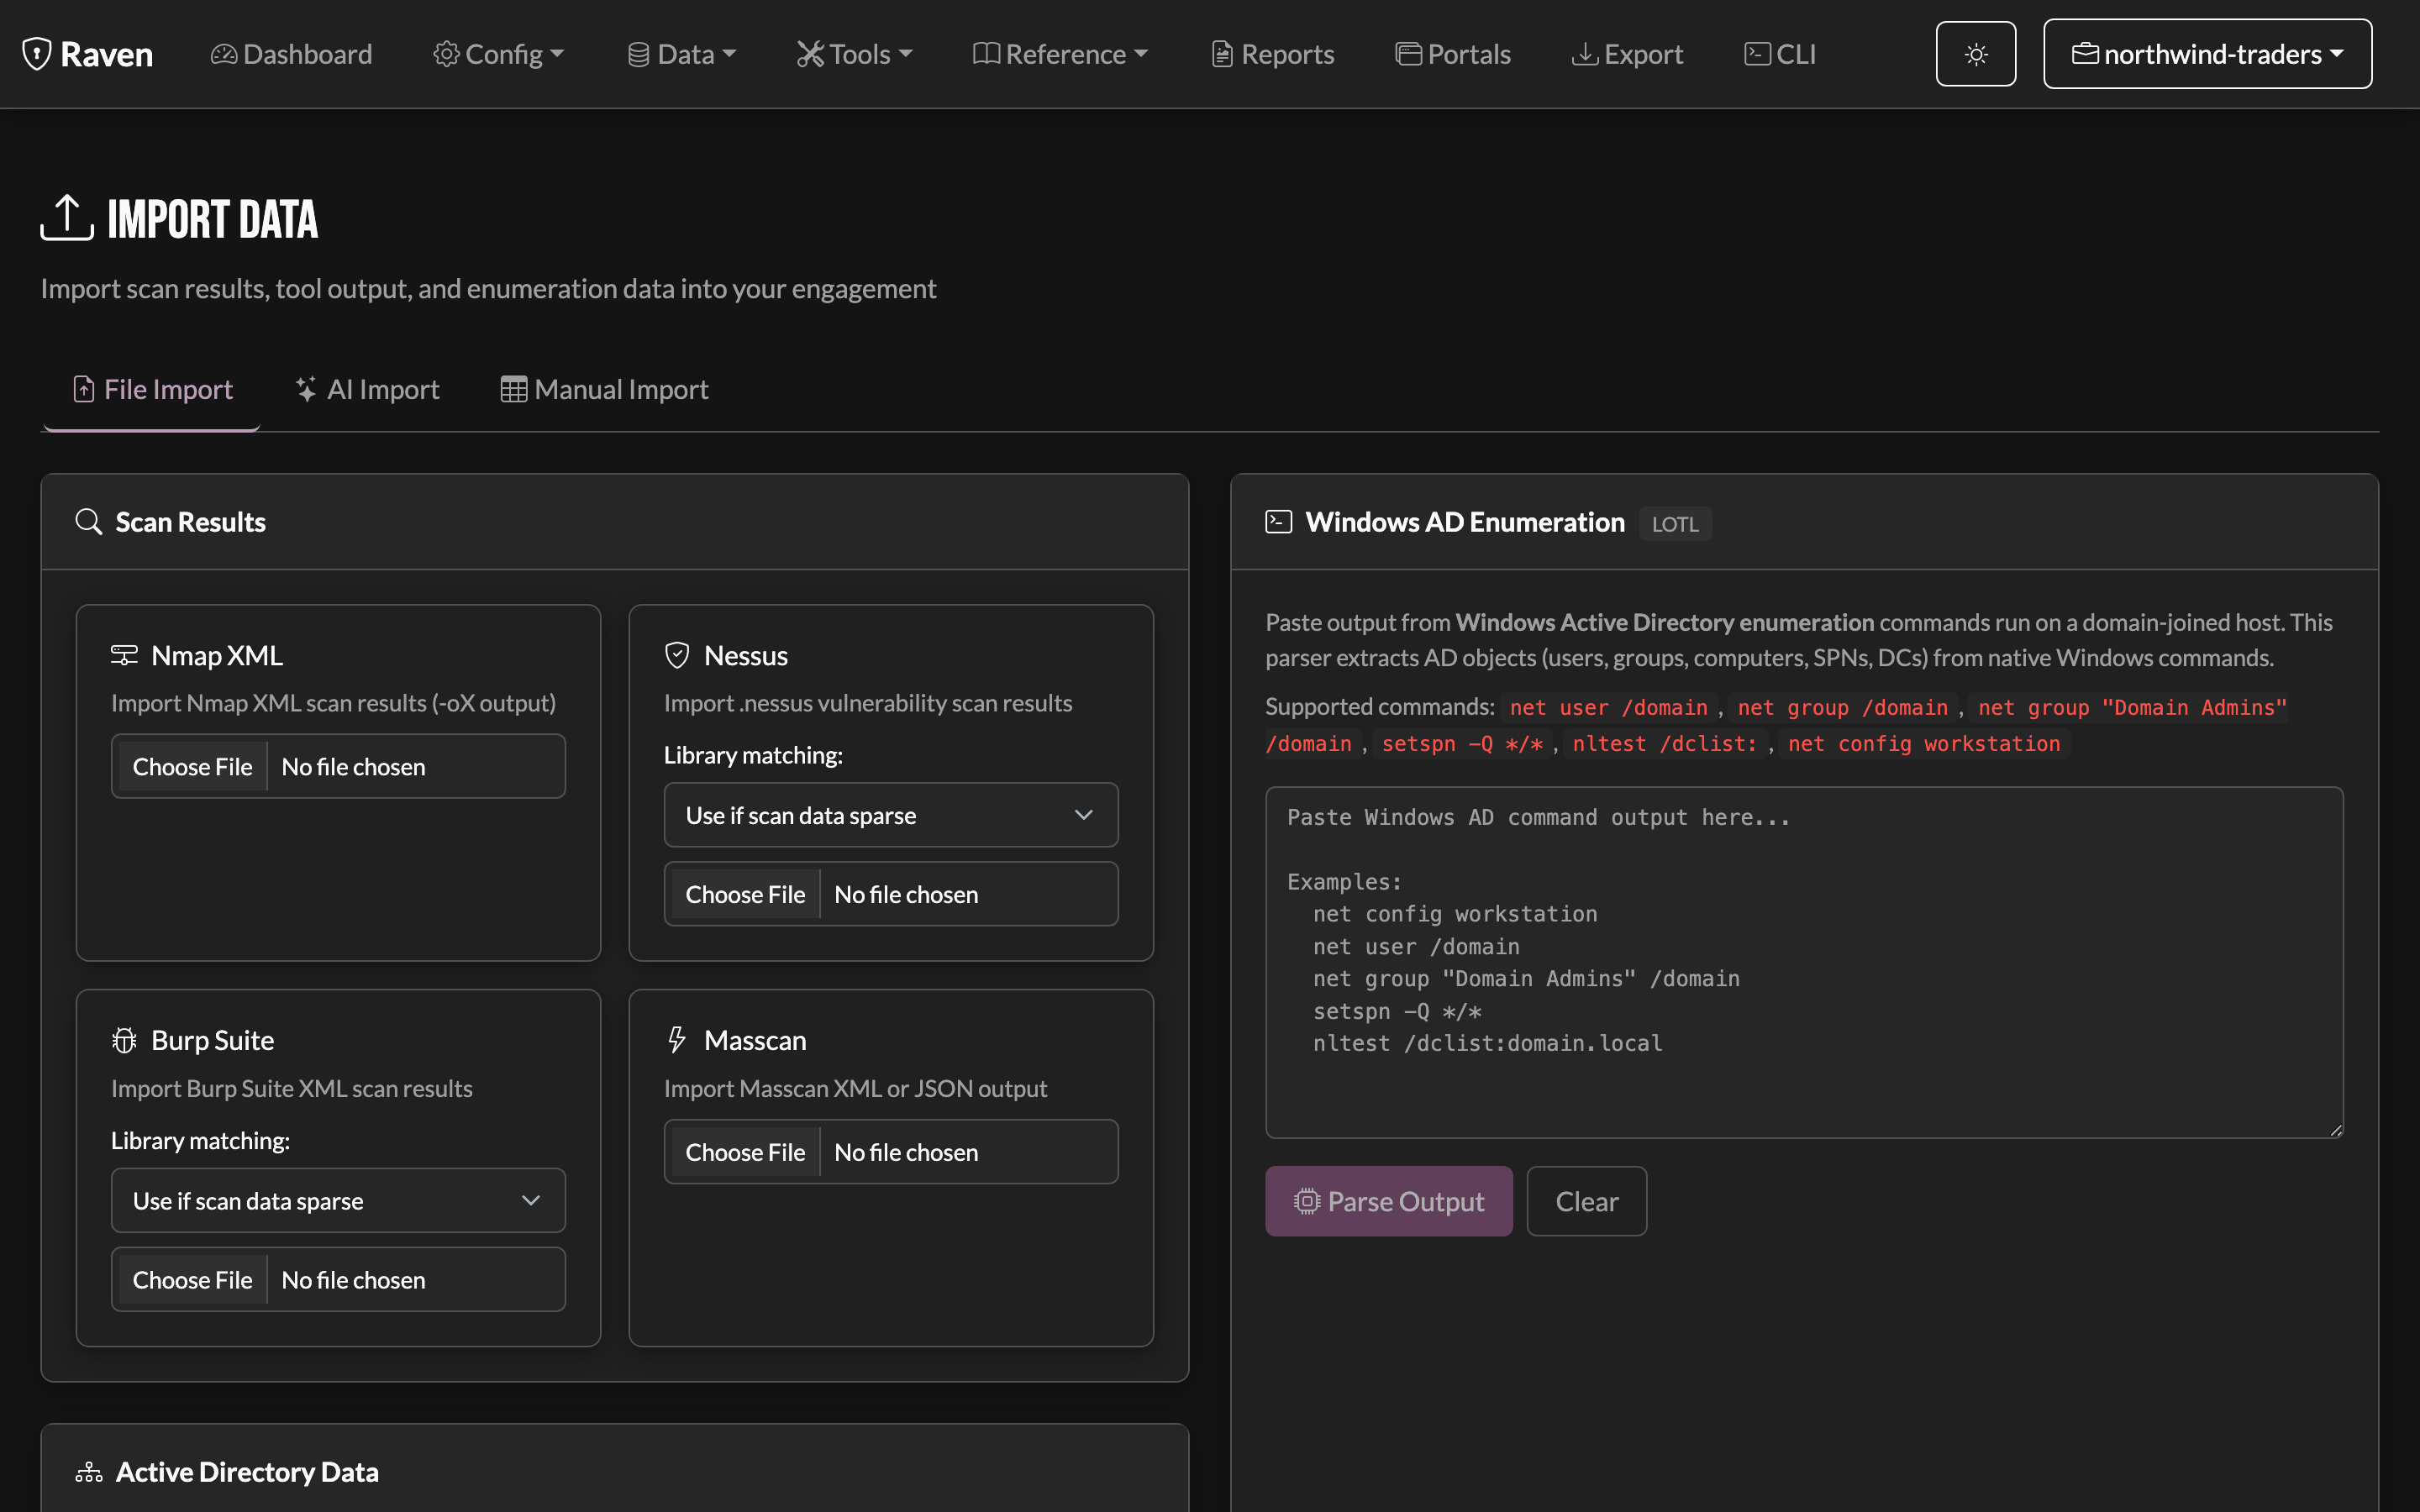Image resolution: width=2420 pixels, height=1512 pixels.
Task: Open Burp Suite Library matching select box
Action: click(x=338, y=1200)
